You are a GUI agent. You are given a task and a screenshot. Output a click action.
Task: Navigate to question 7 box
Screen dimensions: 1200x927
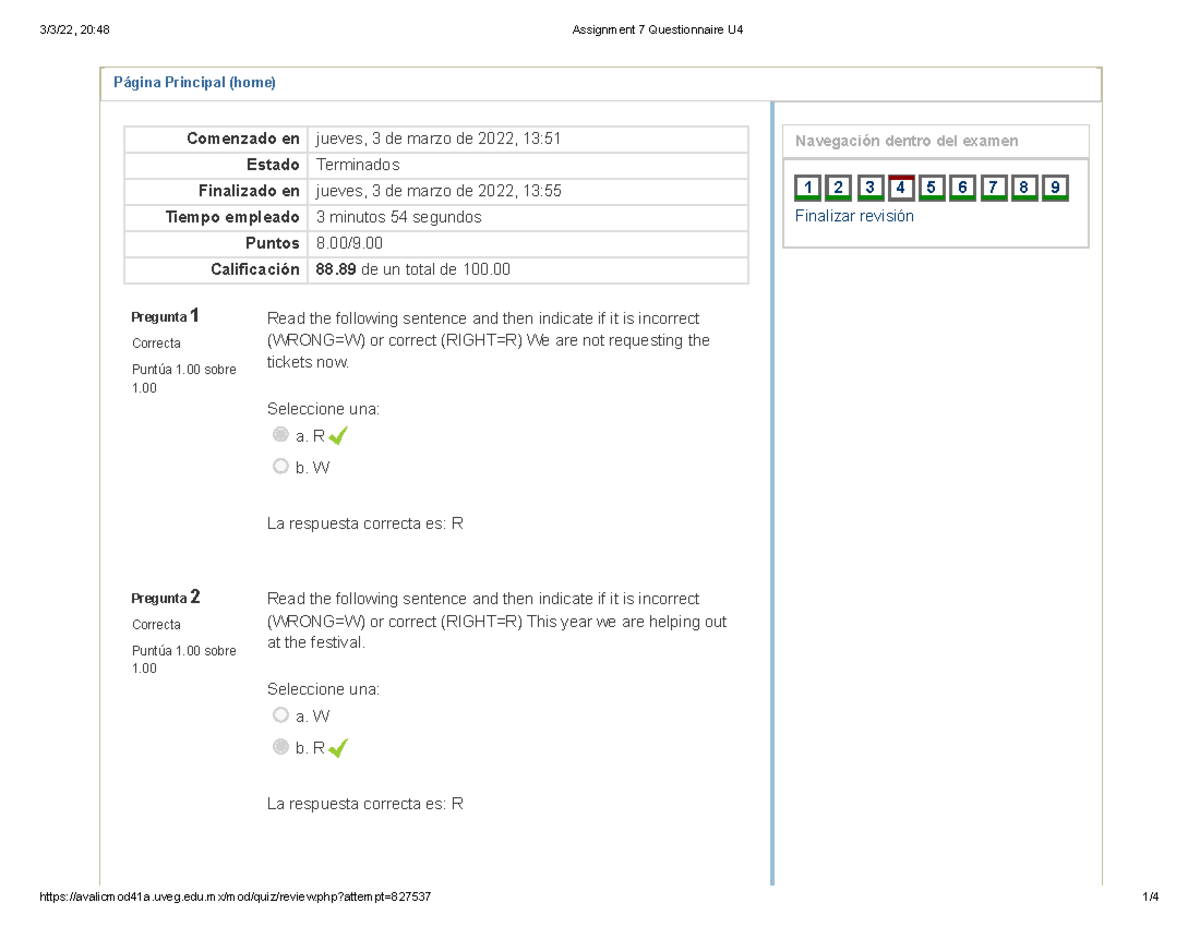click(x=993, y=188)
